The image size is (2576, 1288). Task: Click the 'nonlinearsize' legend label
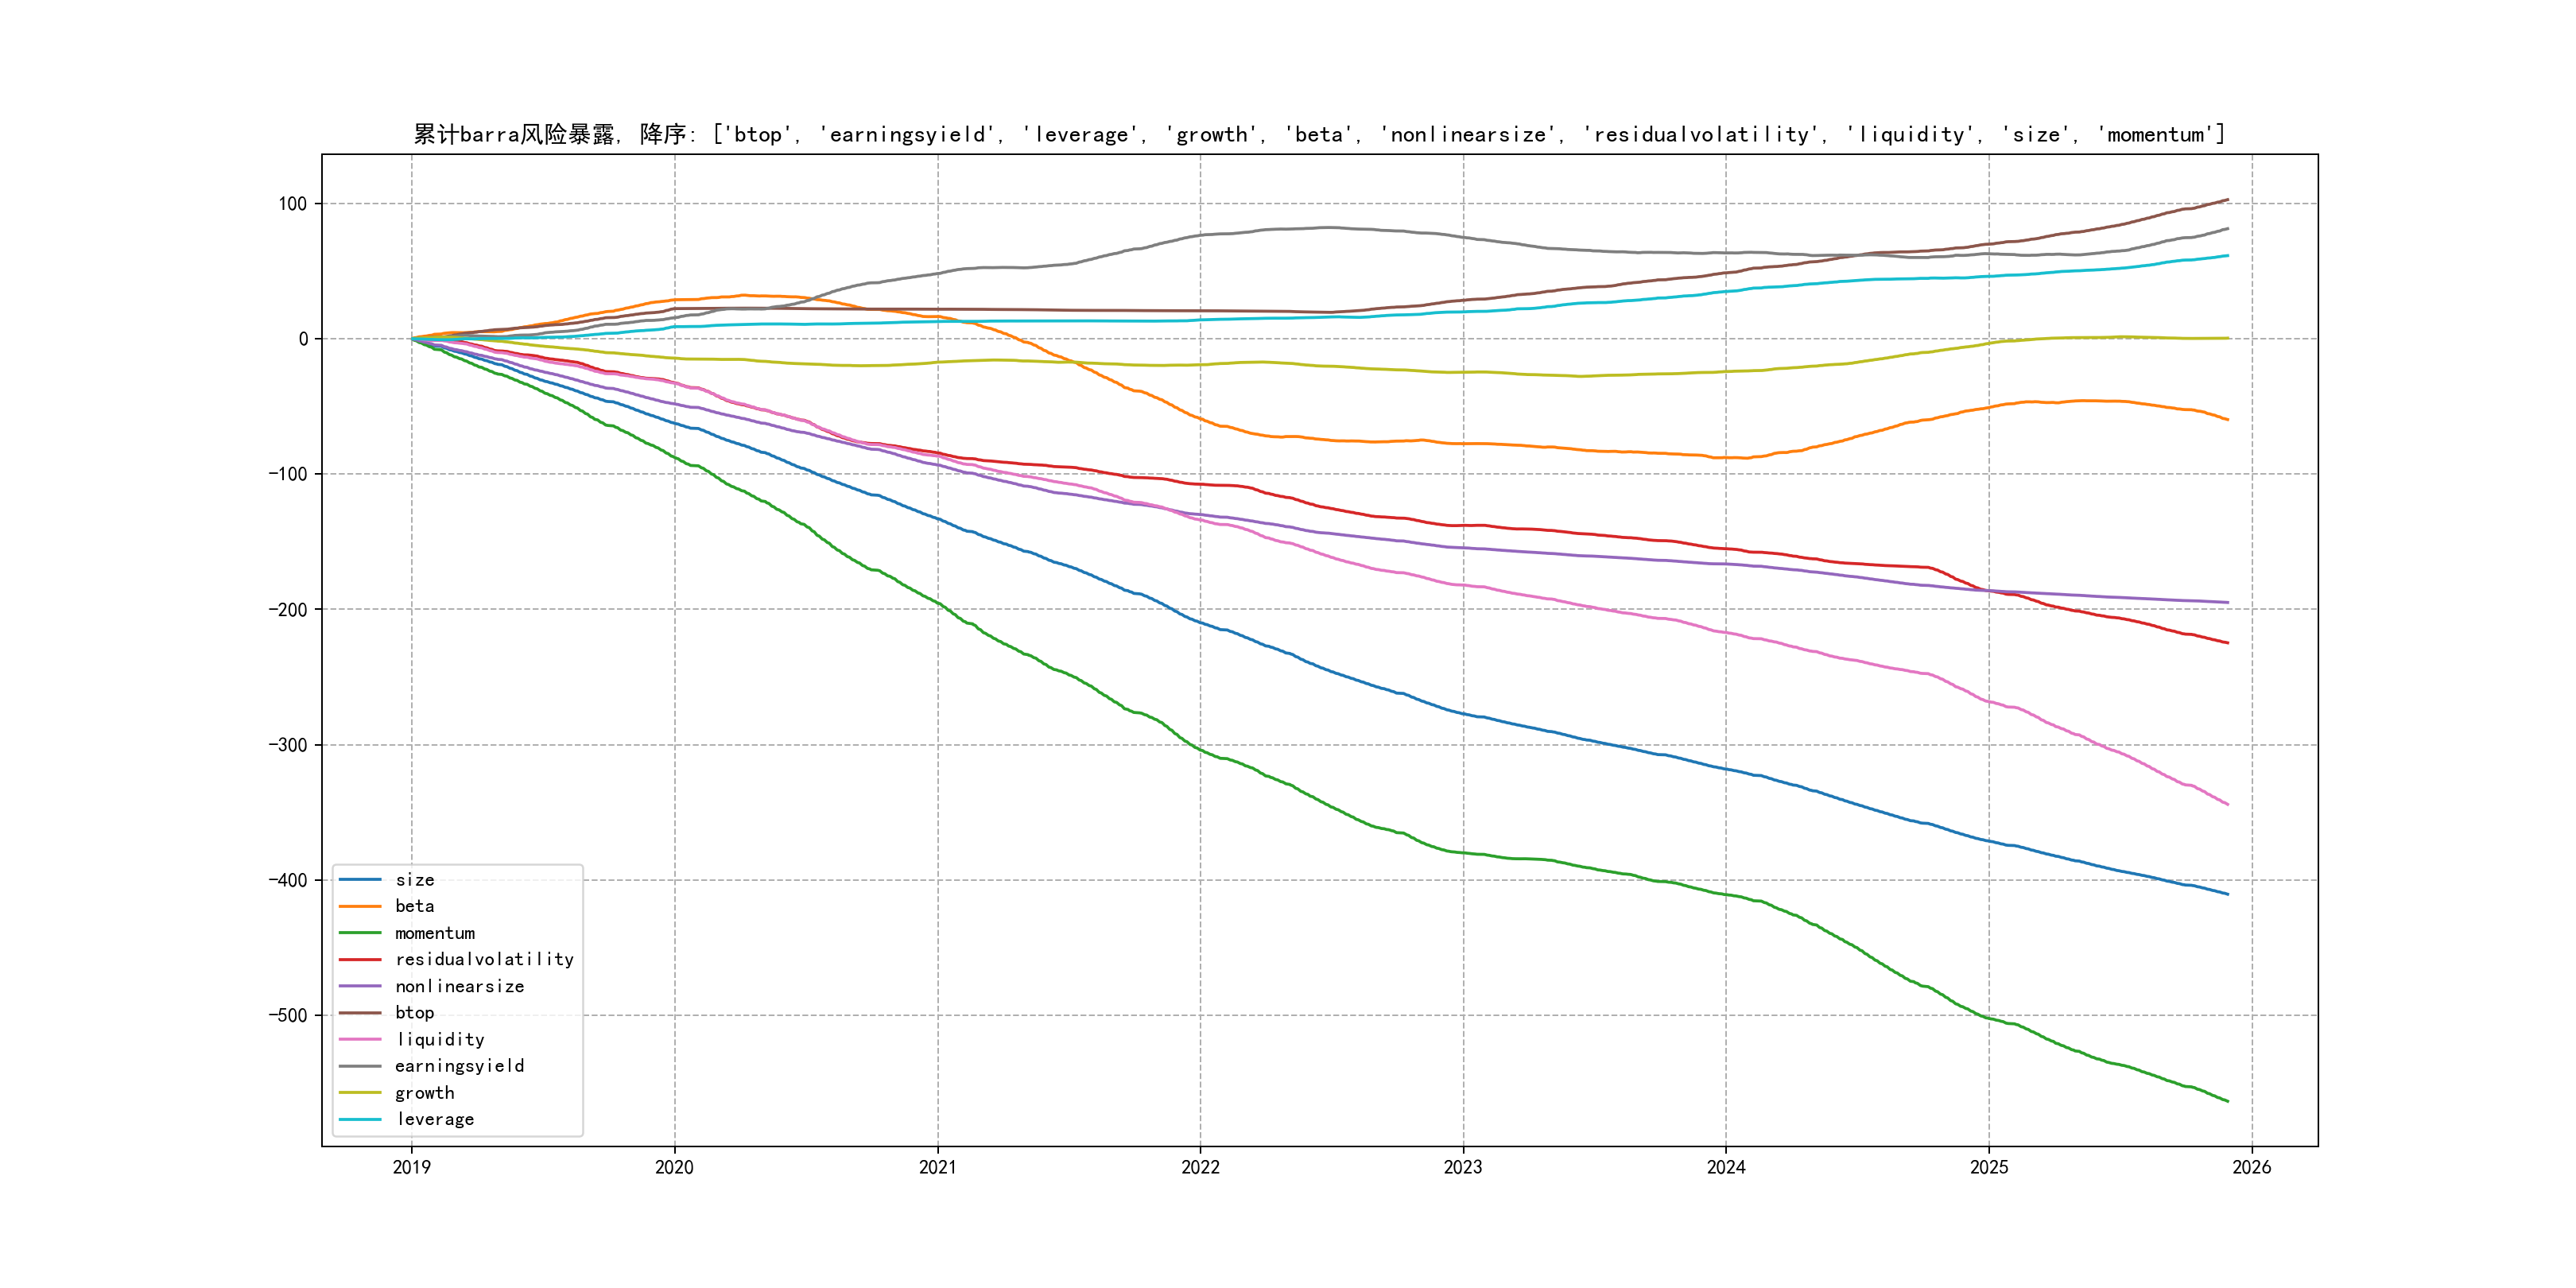(459, 986)
